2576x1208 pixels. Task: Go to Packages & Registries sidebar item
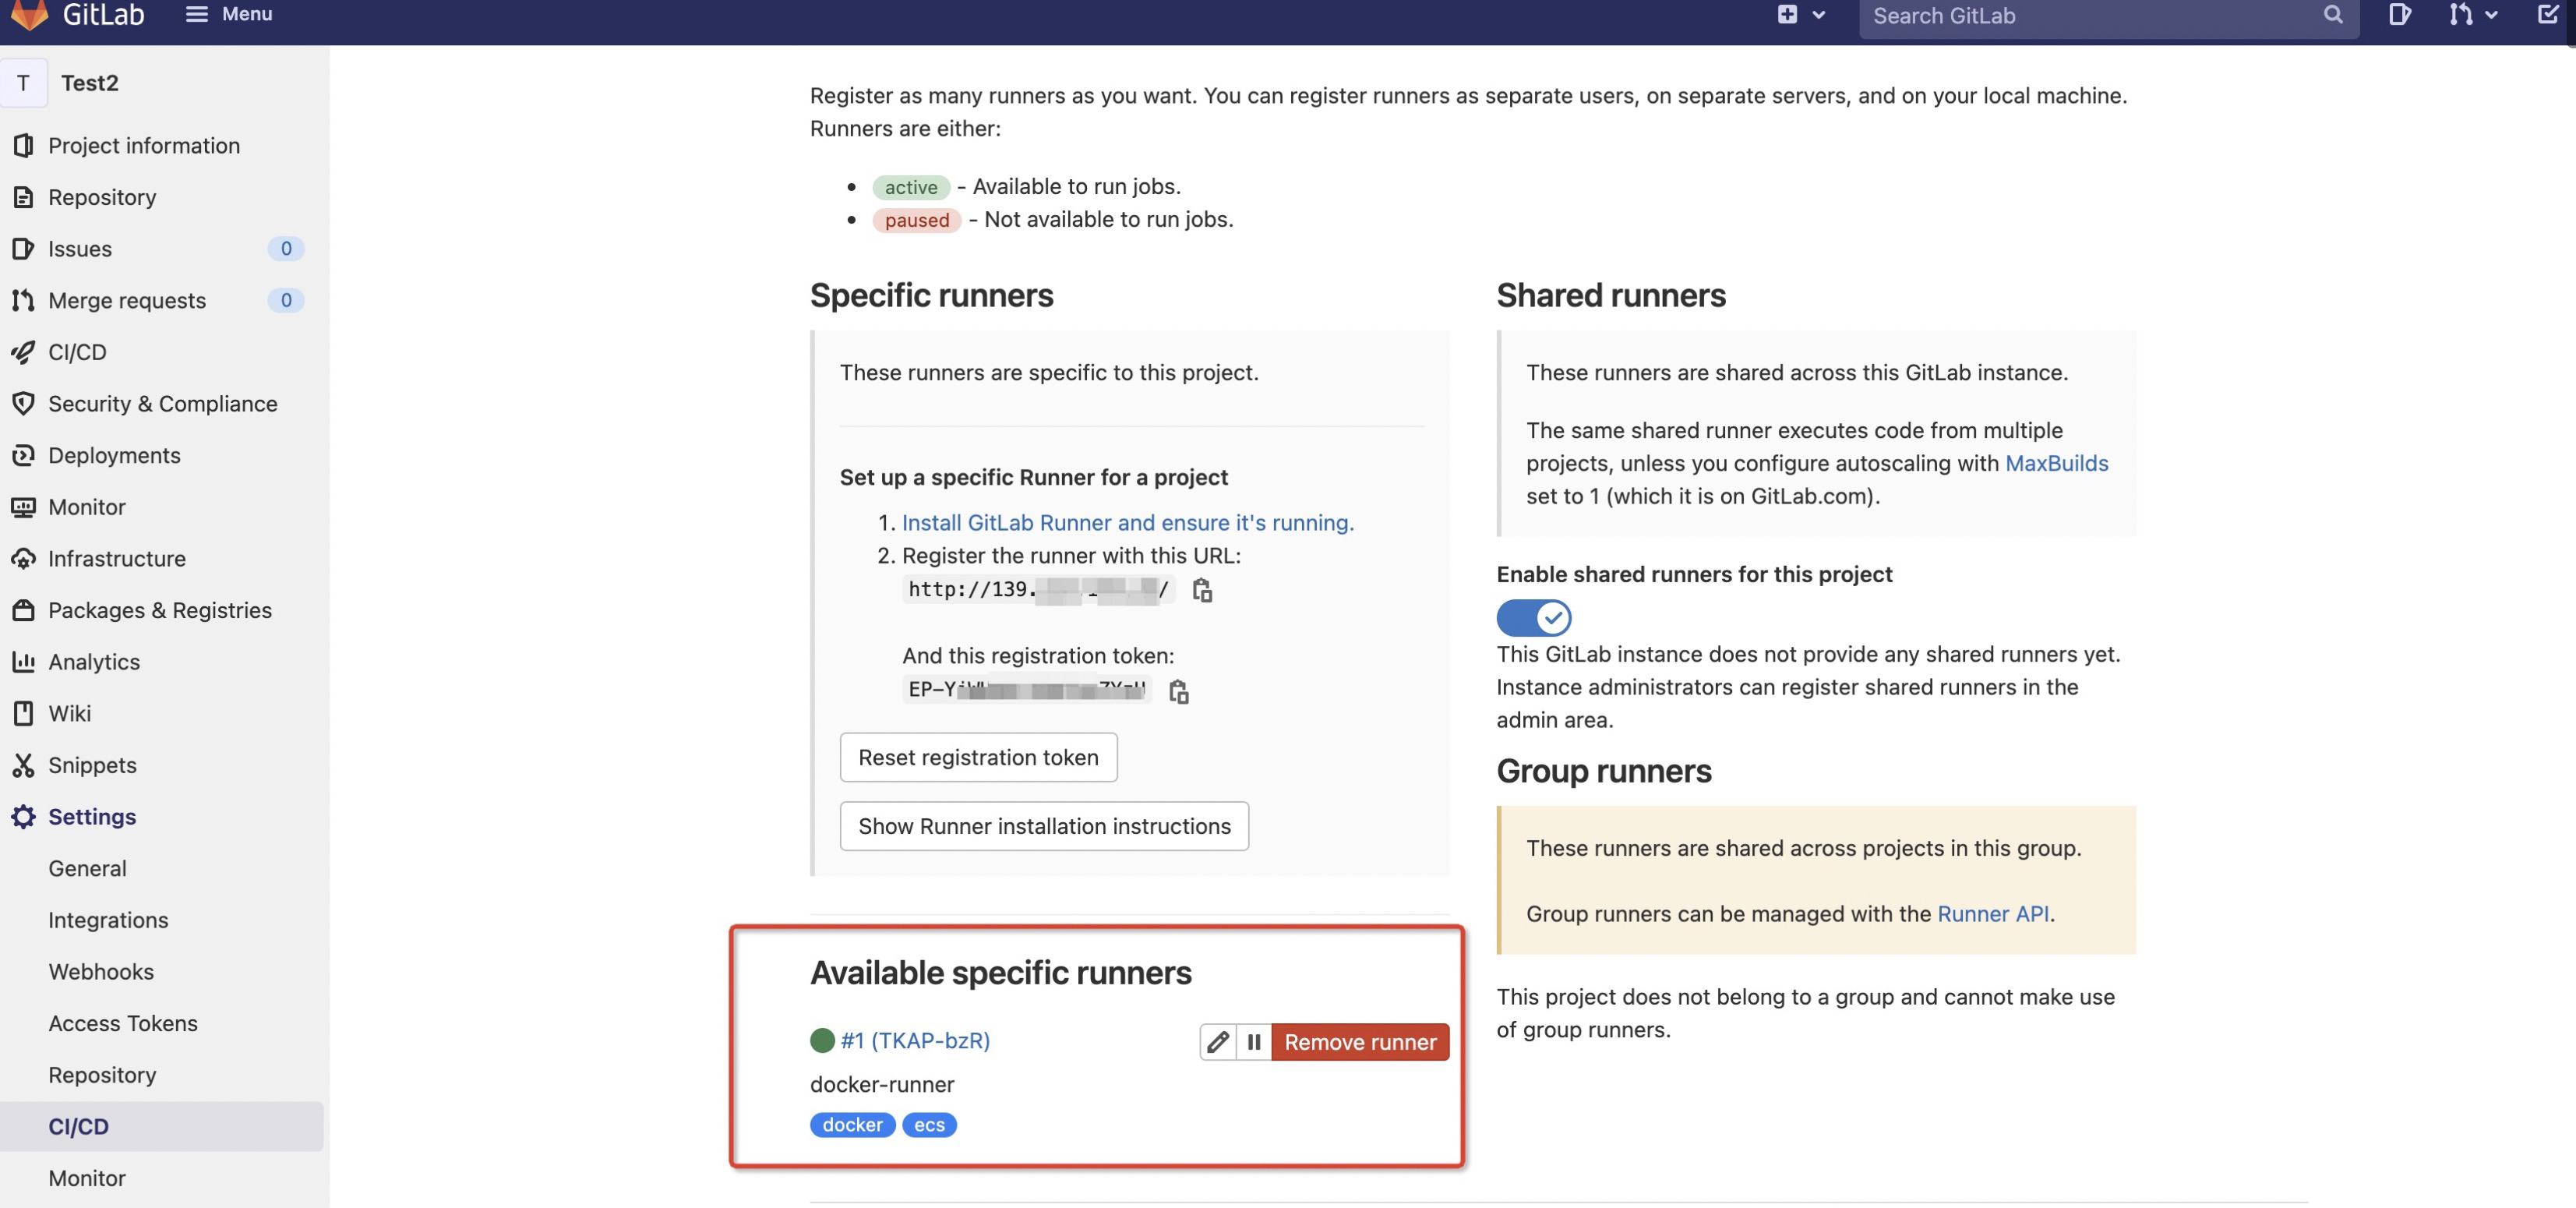click(x=160, y=610)
